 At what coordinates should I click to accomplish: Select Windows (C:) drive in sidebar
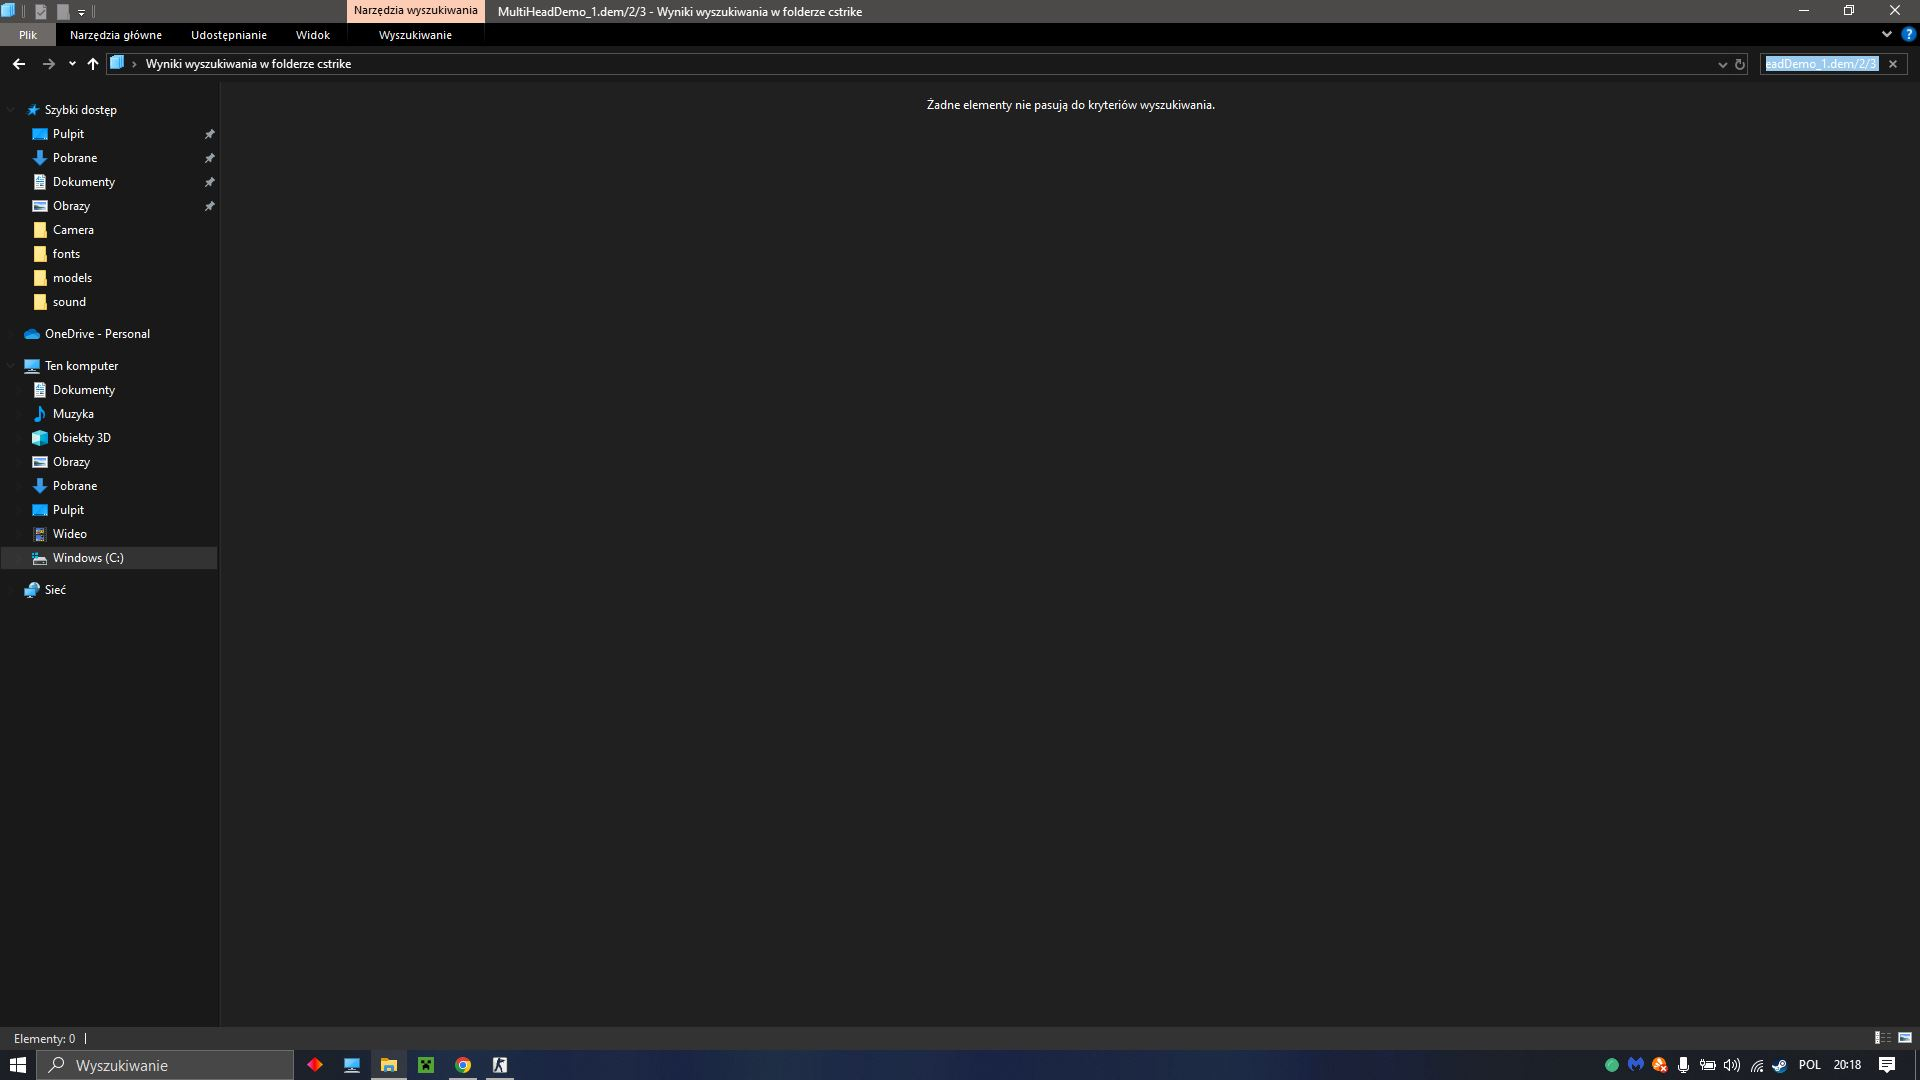coord(88,558)
